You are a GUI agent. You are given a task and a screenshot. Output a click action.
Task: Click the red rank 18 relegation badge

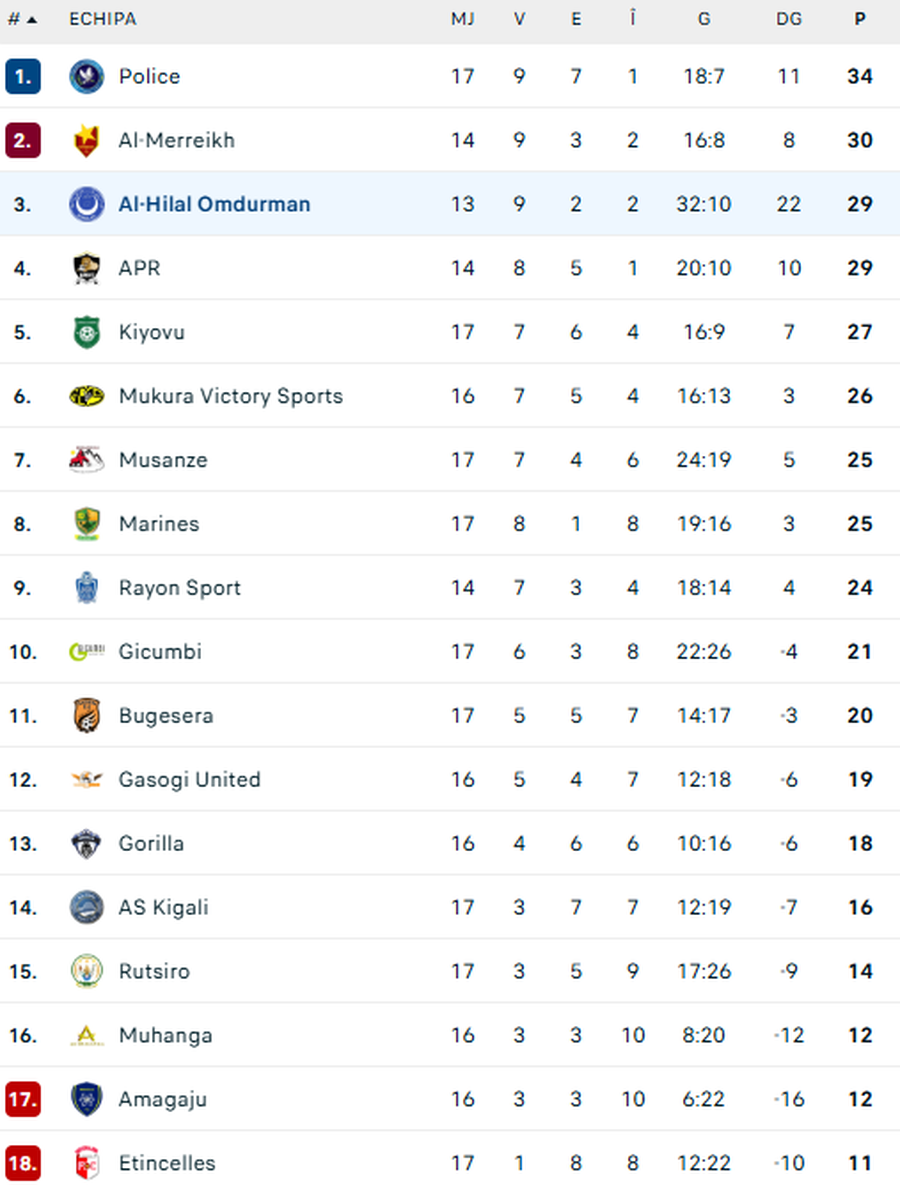pos(23,1163)
